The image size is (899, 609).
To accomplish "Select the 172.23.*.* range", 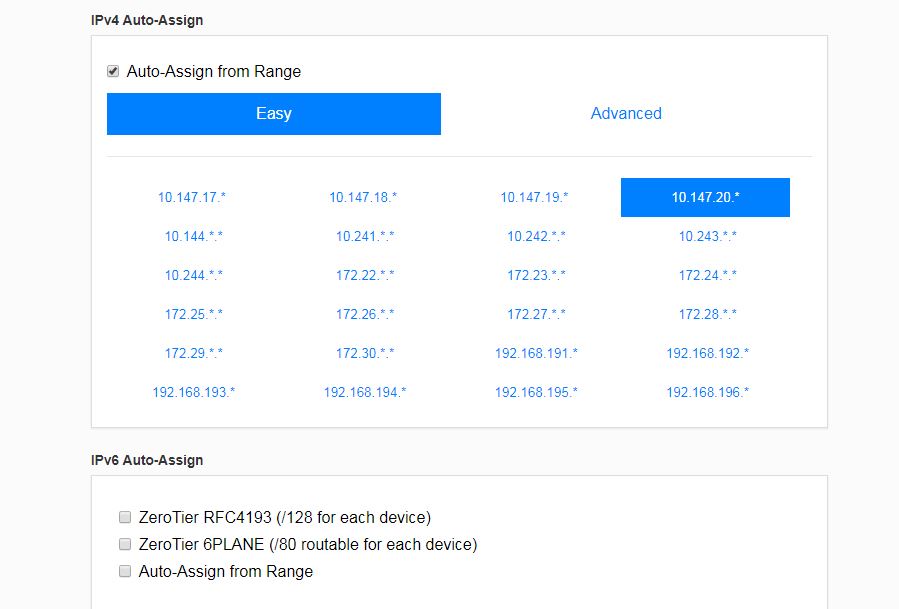I will point(536,275).
